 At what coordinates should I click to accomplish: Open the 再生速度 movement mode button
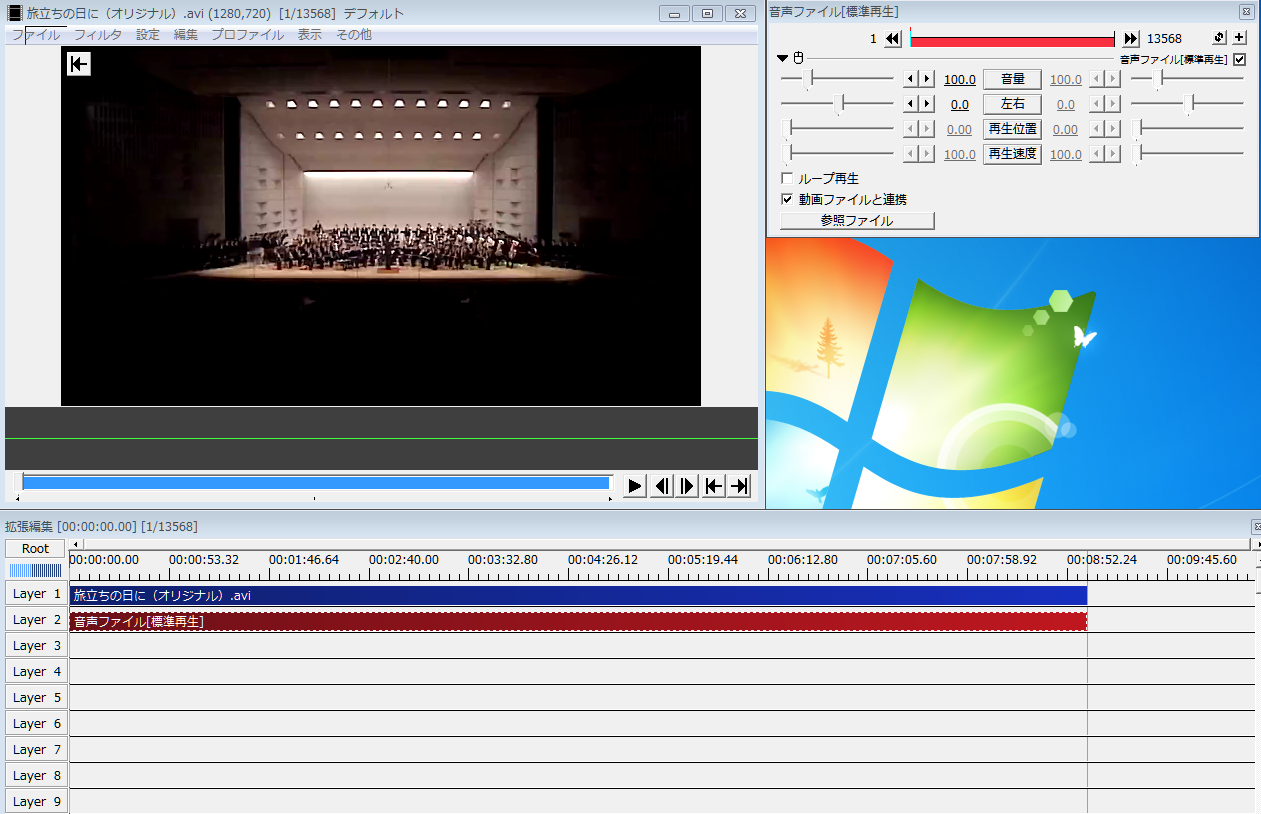[x=1012, y=154]
